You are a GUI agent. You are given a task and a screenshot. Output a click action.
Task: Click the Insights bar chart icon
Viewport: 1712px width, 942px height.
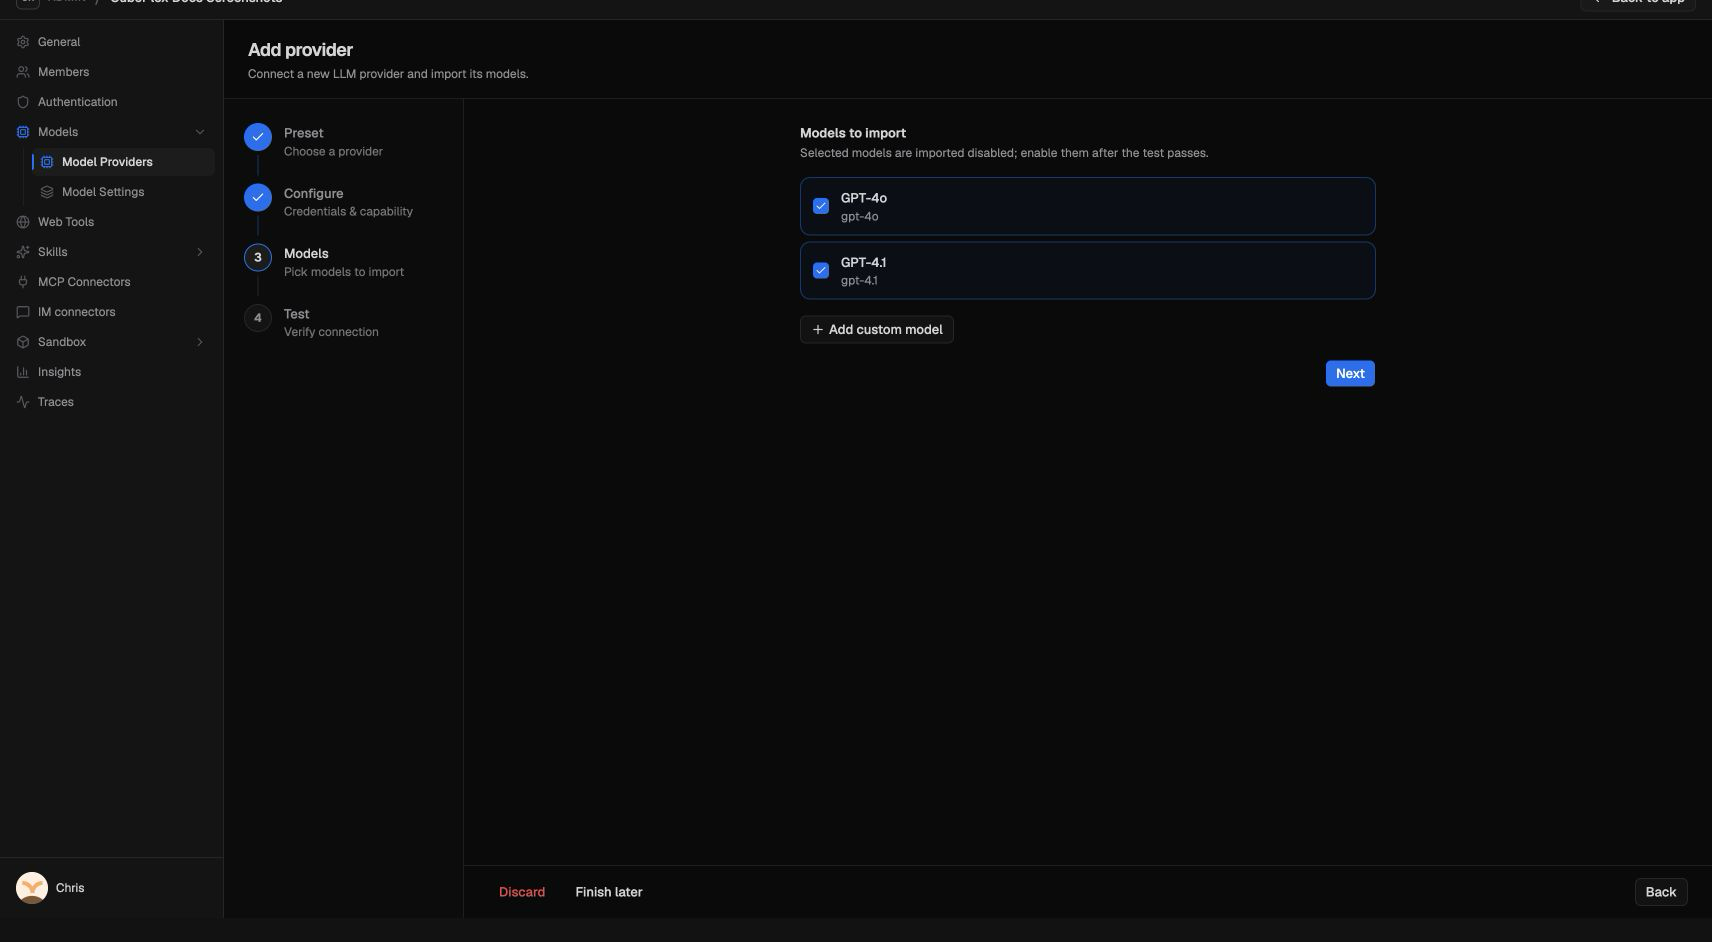point(23,372)
